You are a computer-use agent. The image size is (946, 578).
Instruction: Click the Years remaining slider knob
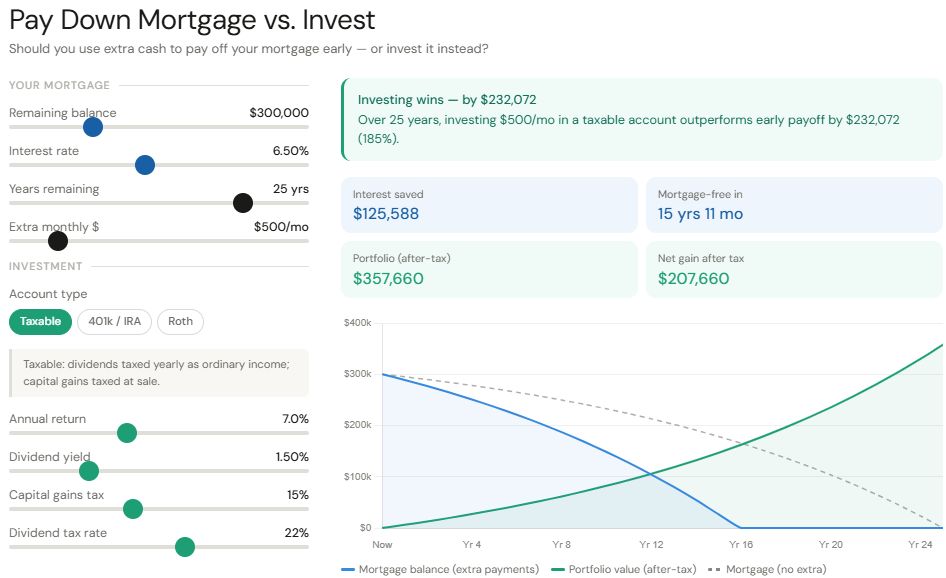pos(242,203)
